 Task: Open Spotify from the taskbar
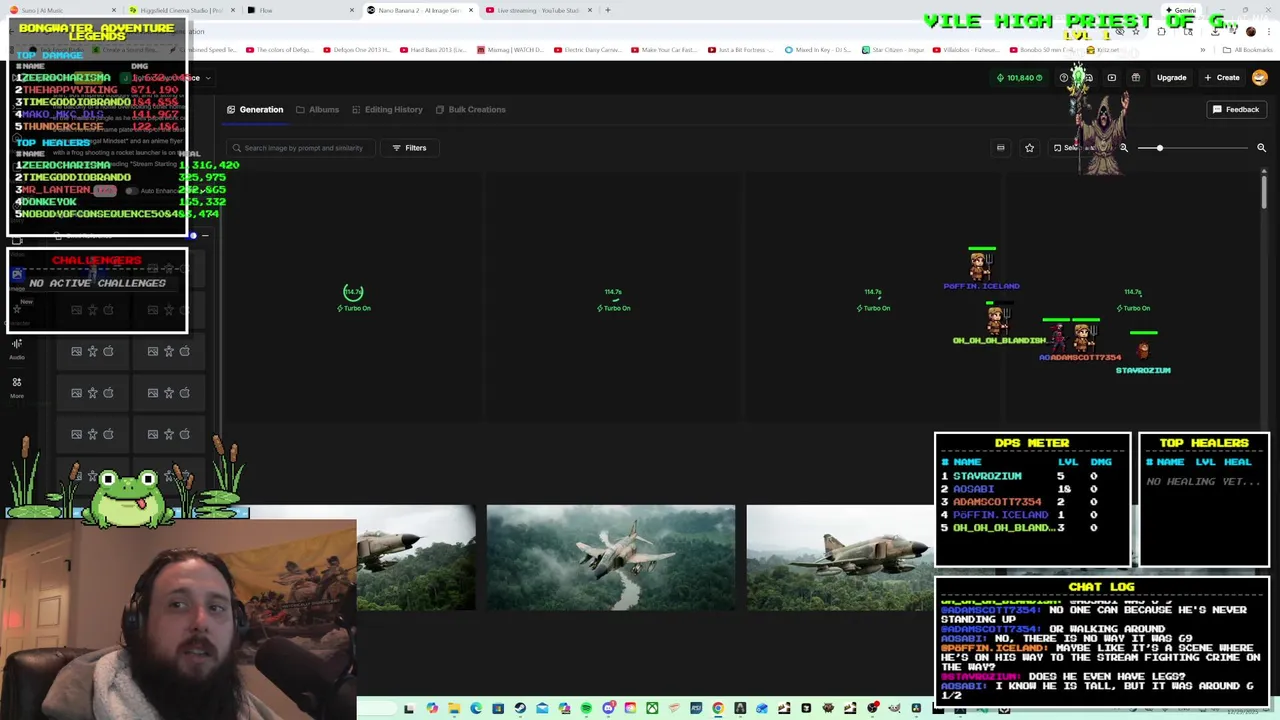[x=586, y=709]
